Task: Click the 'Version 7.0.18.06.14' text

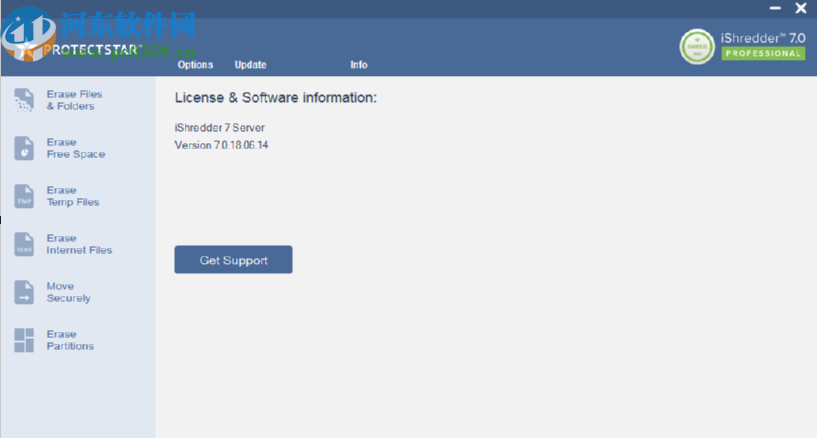Action: point(221,145)
